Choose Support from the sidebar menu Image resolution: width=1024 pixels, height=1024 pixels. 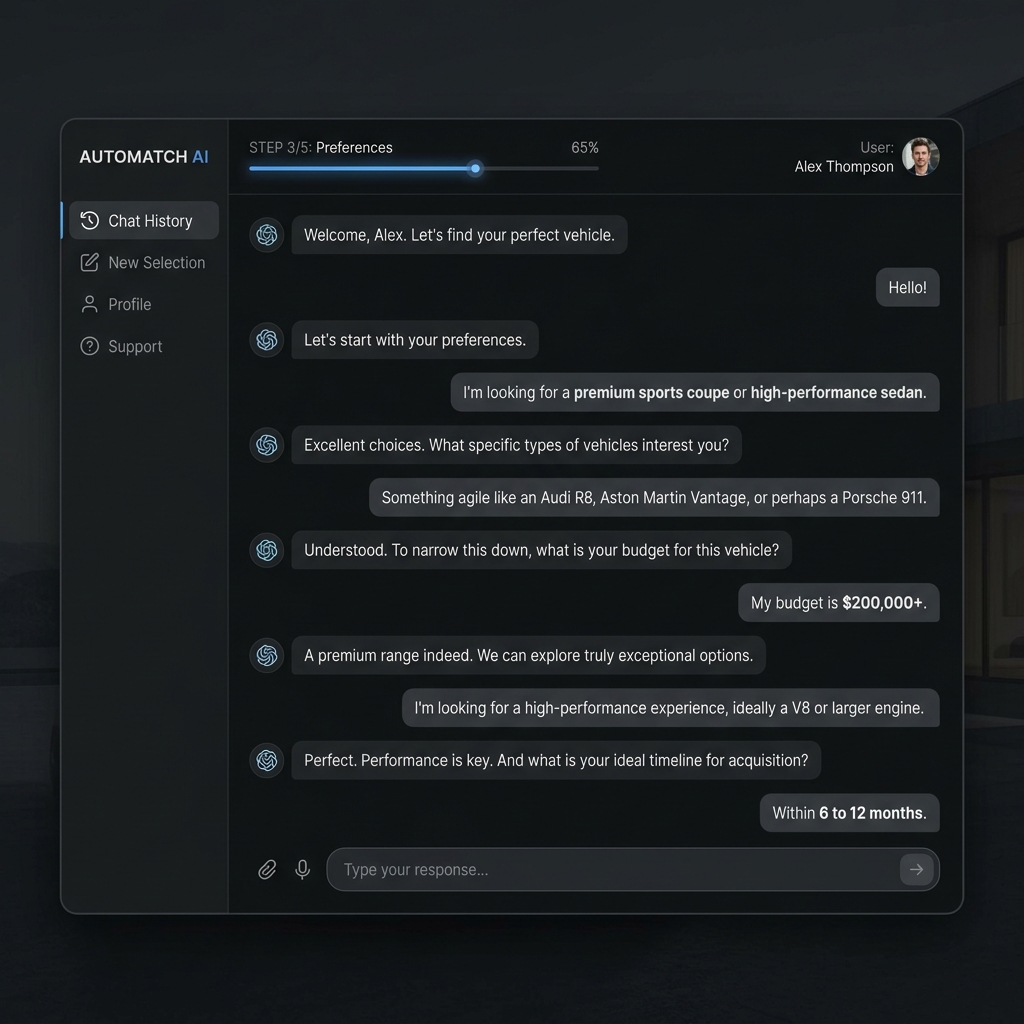[135, 346]
